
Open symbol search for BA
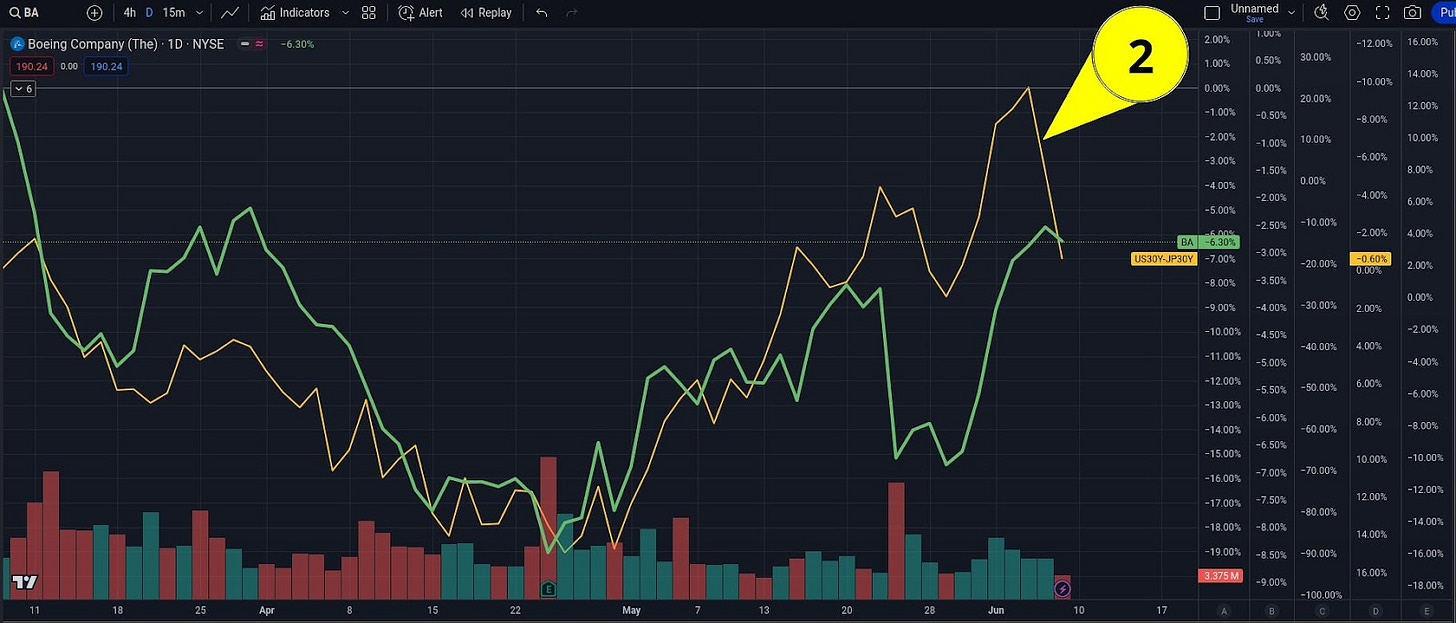pos(24,13)
